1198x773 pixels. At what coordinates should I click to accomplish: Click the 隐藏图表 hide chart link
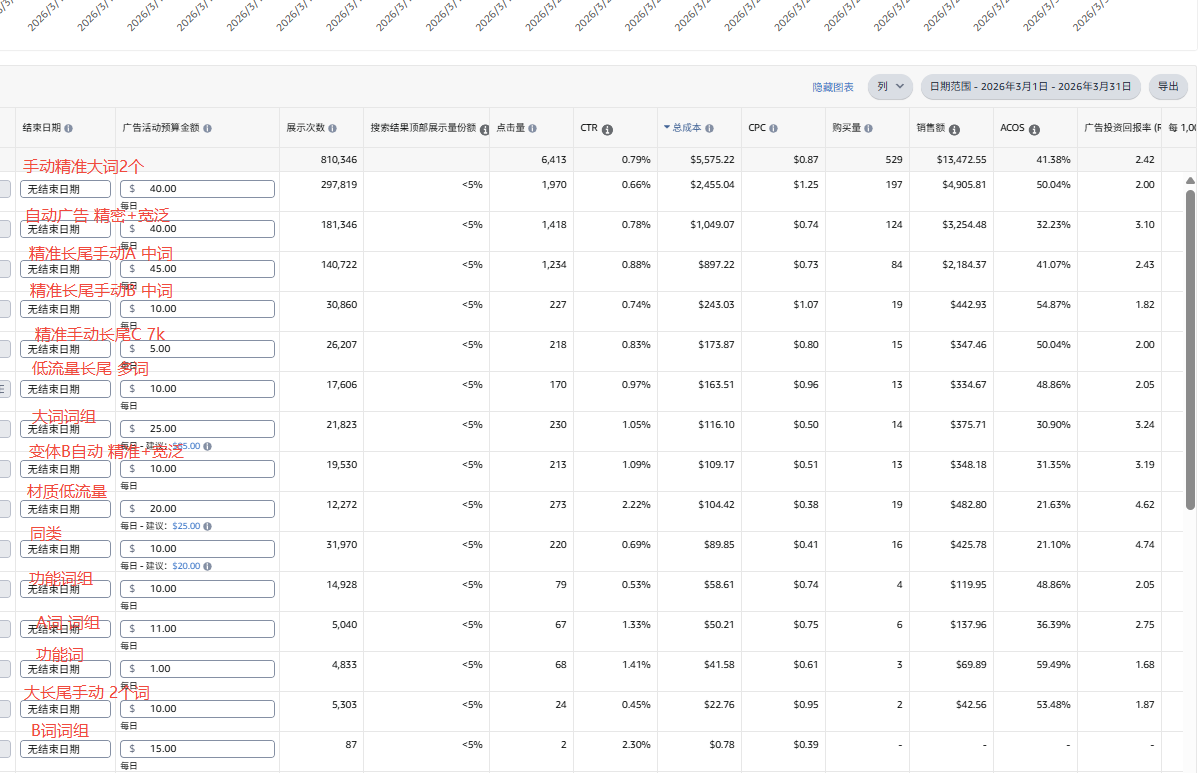833,88
